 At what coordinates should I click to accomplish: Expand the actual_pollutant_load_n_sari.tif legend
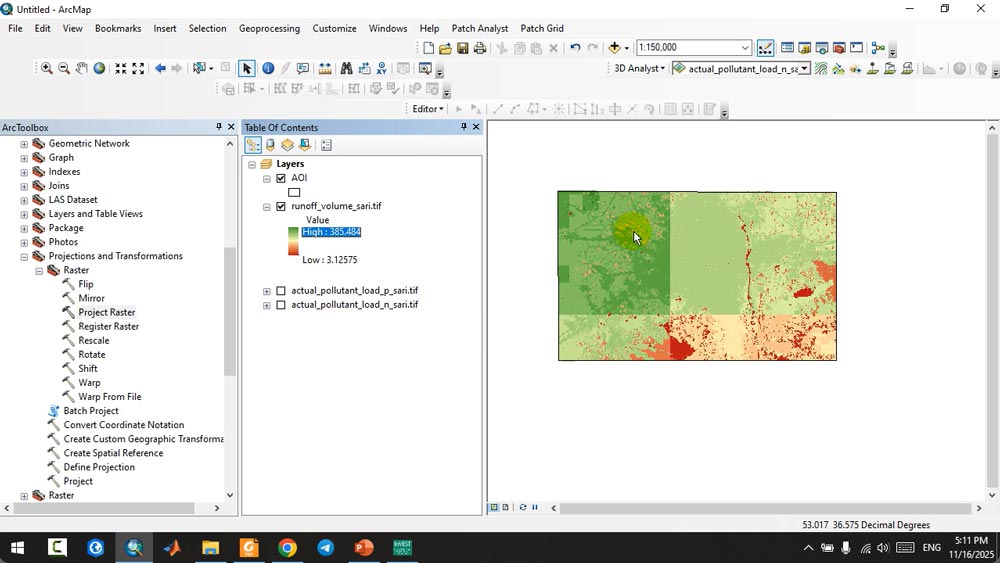click(267, 305)
